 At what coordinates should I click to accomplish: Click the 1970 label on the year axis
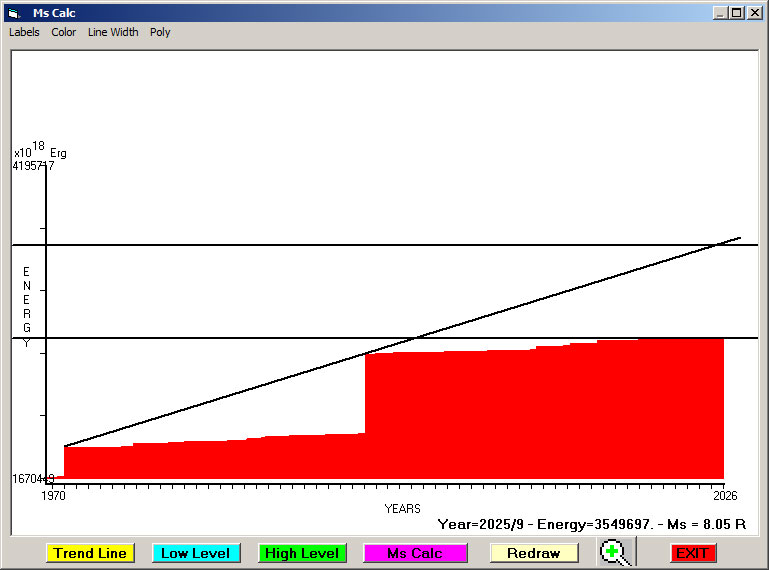52,495
